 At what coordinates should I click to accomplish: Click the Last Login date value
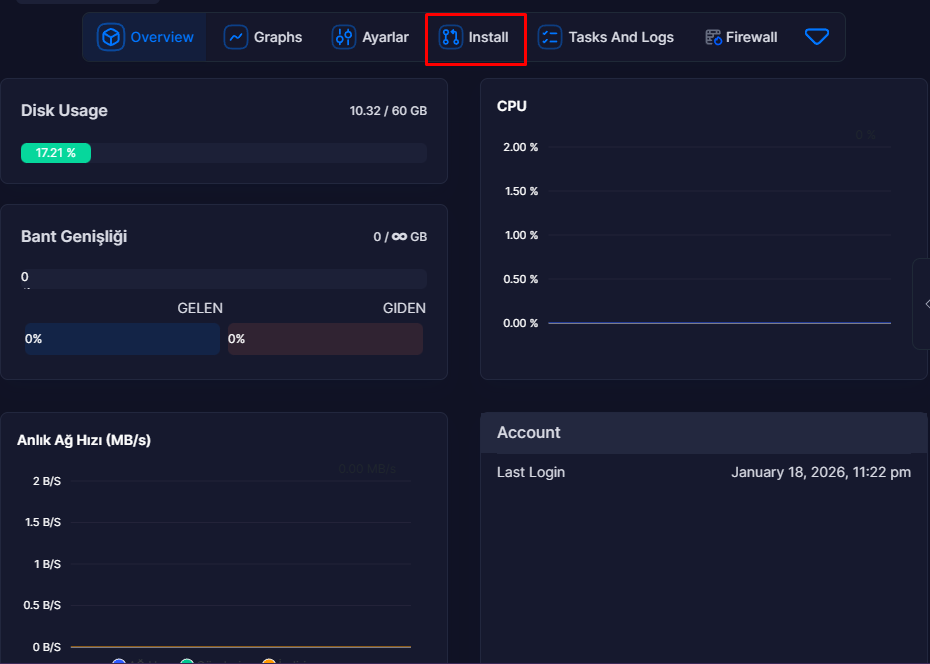[x=820, y=472]
